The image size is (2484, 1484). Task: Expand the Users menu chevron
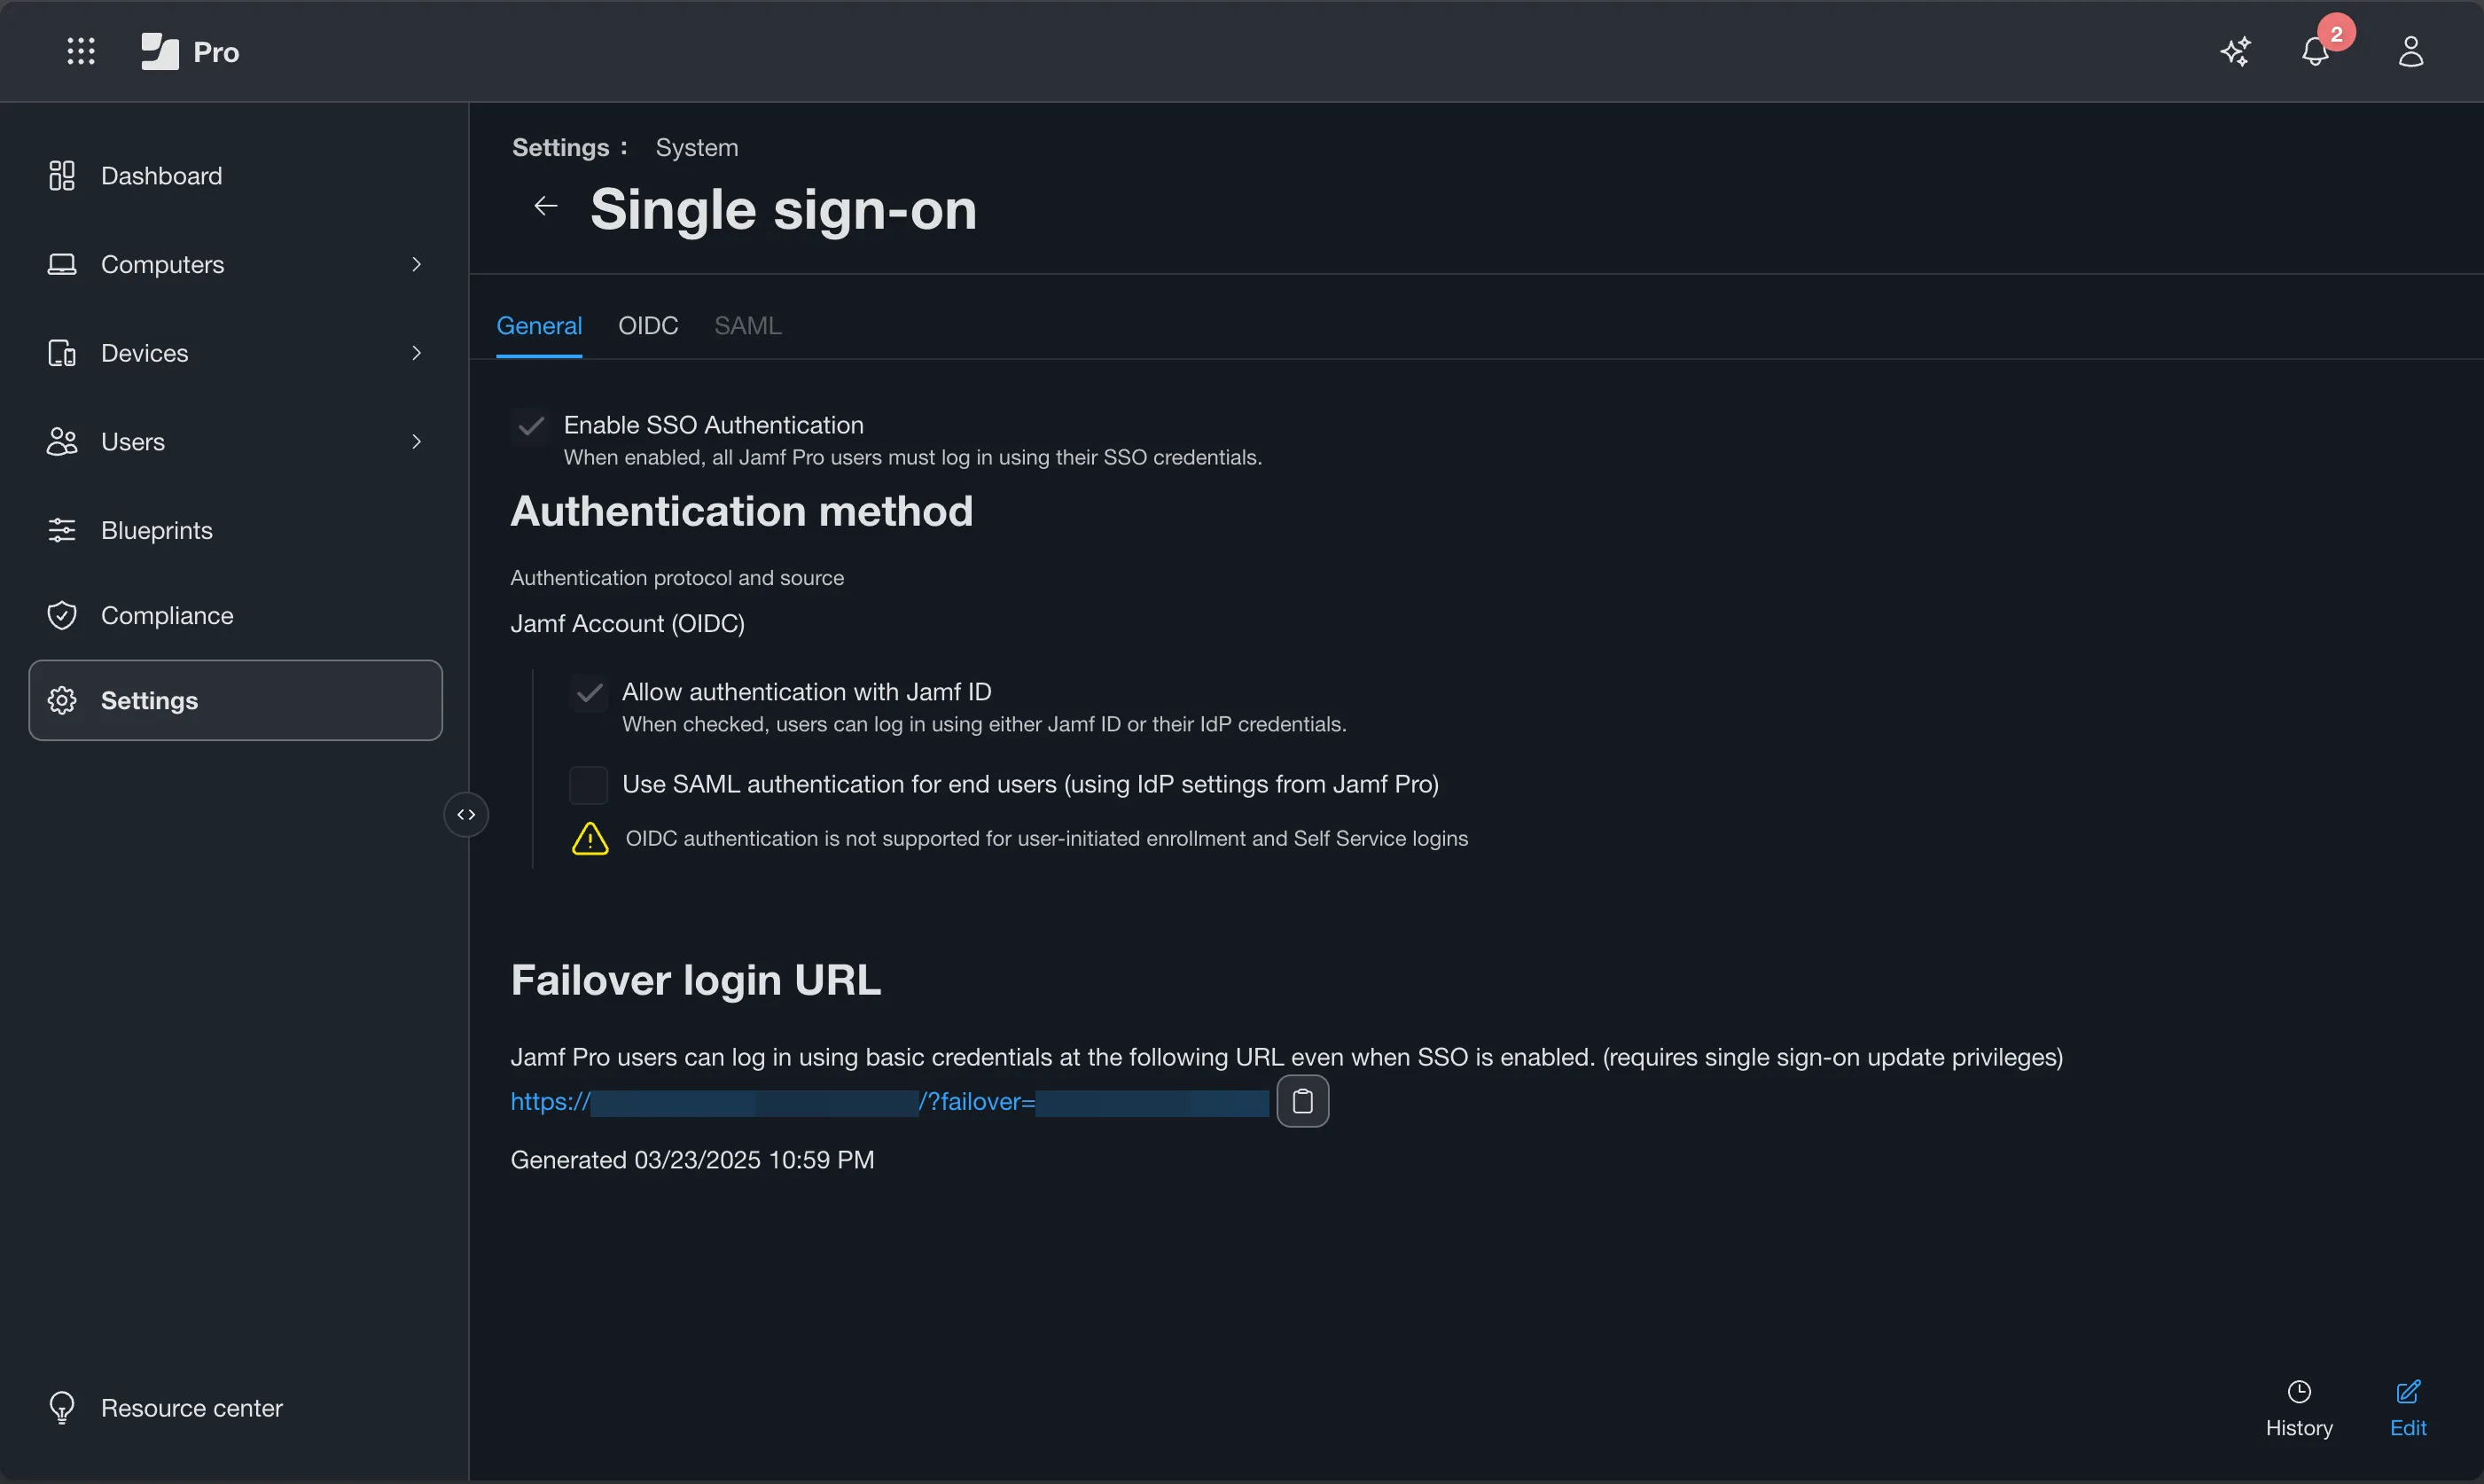(x=417, y=441)
